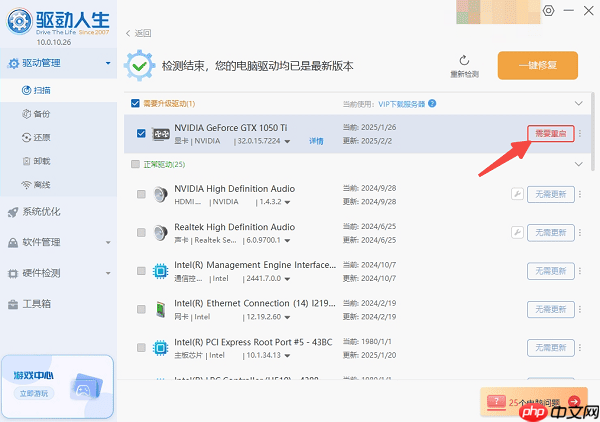600x422 pixels.
Task: Open 系统优化 in the sidebar
Action: coord(59,212)
